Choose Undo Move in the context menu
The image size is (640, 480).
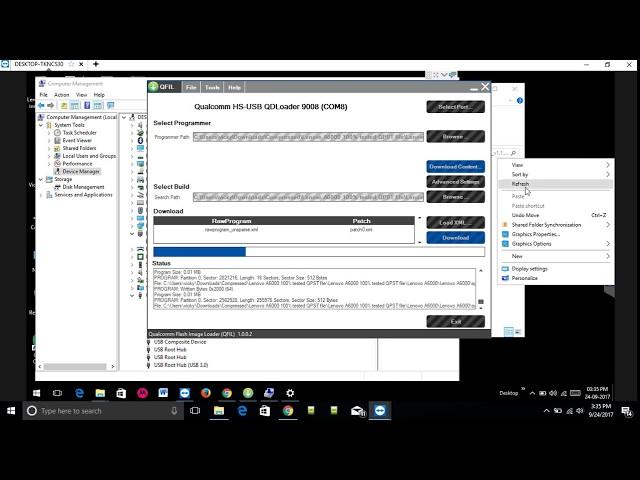556,215
